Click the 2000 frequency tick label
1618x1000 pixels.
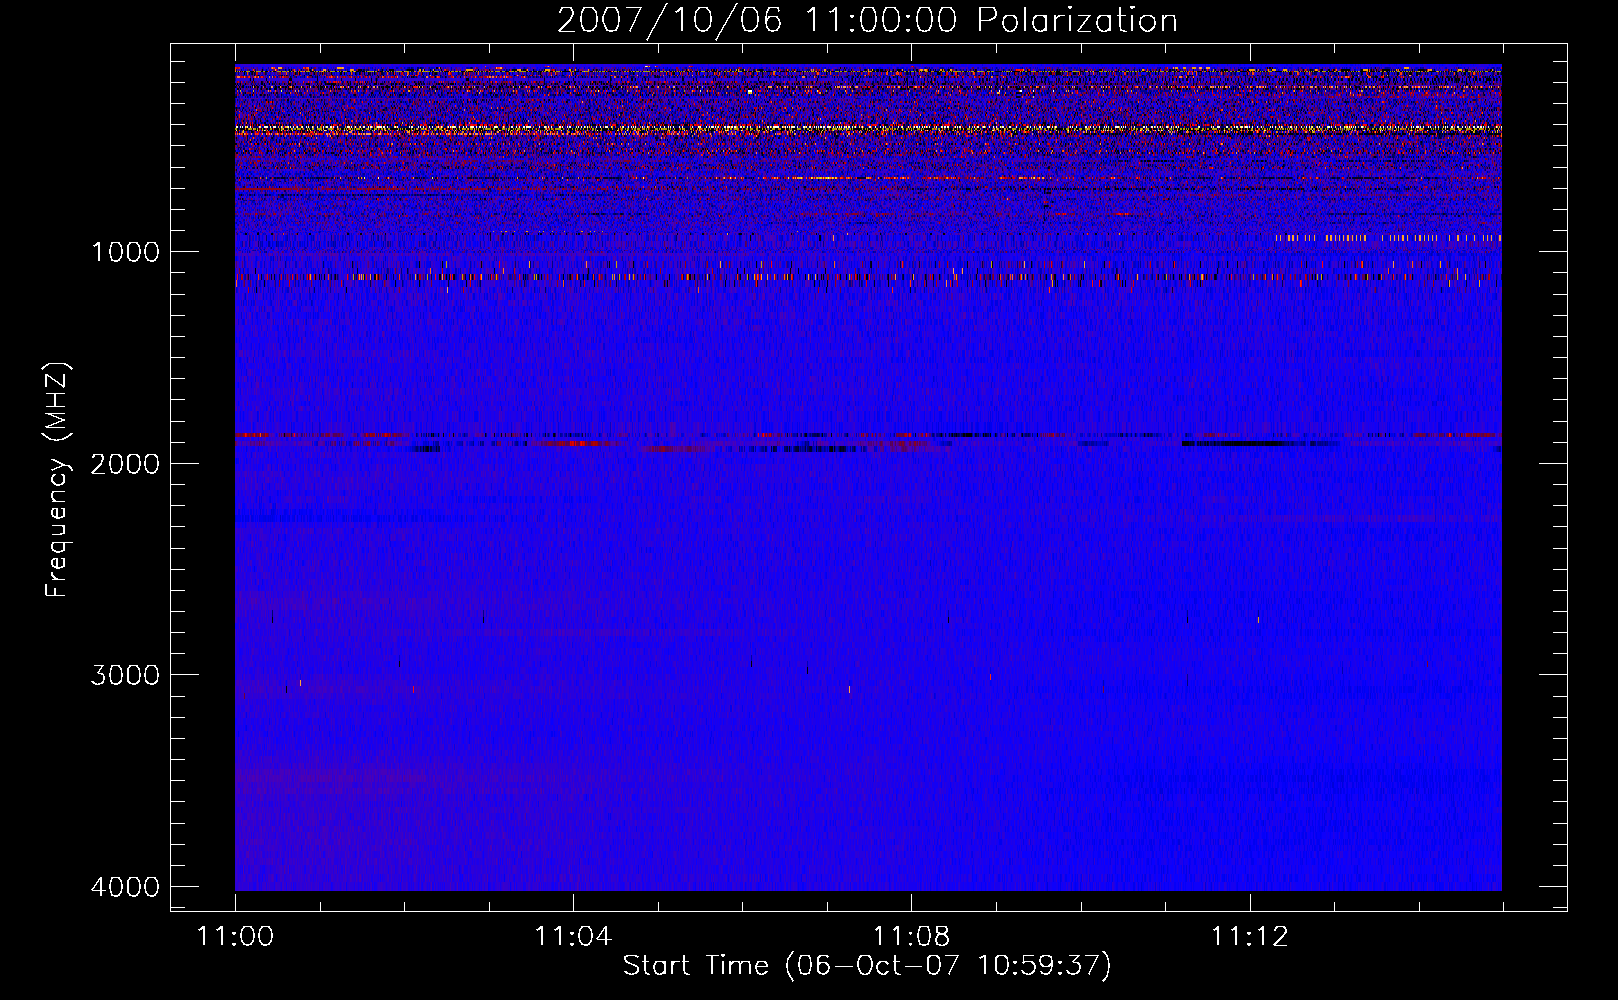tap(125, 463)
